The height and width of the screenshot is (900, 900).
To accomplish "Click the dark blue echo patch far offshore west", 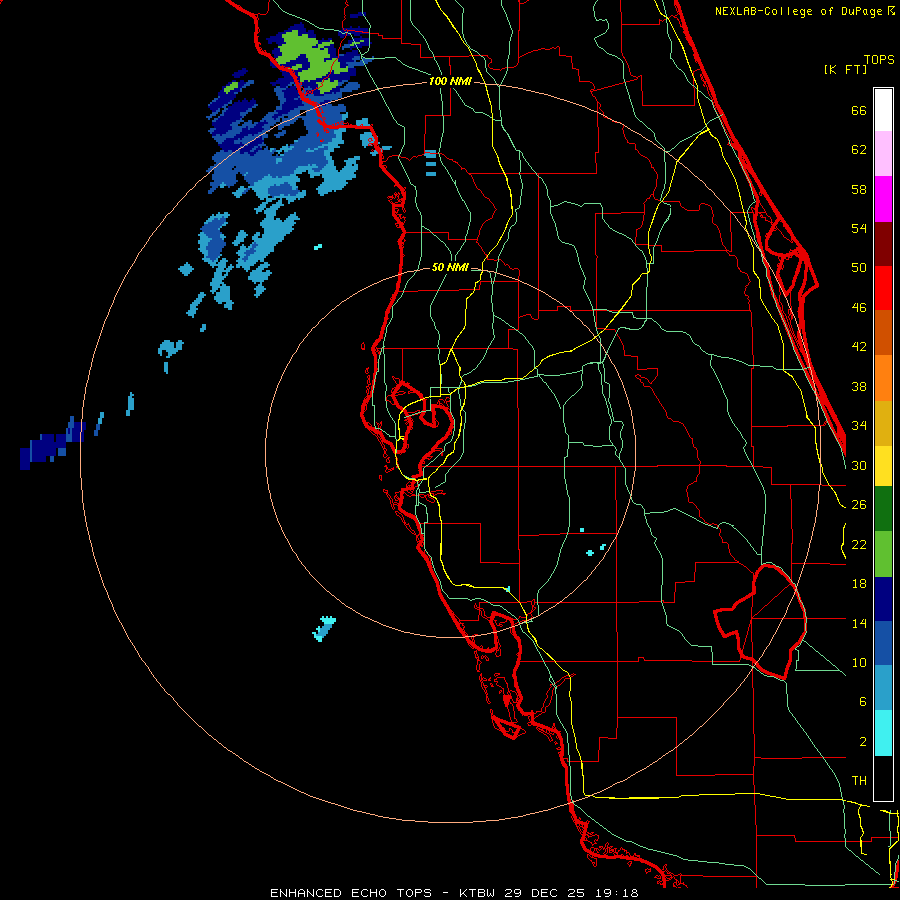I will pyautogui.click(x=51, y=443).
